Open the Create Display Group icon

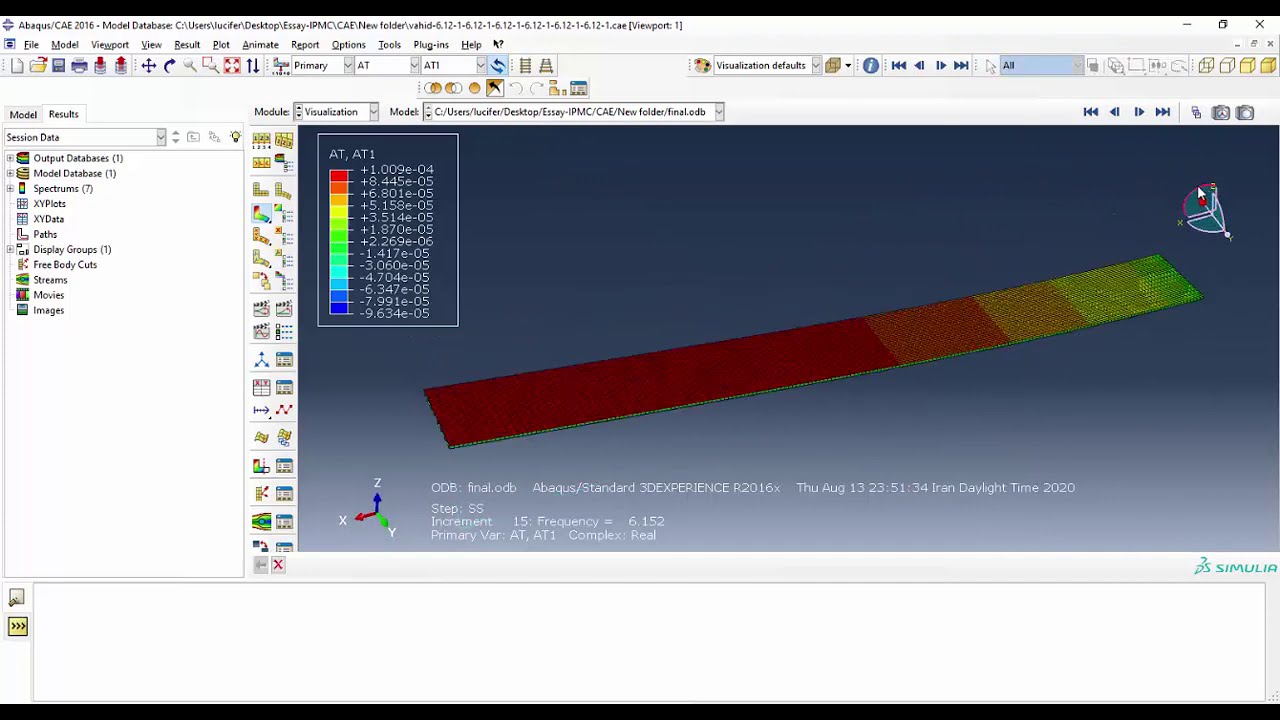point(558,89)
